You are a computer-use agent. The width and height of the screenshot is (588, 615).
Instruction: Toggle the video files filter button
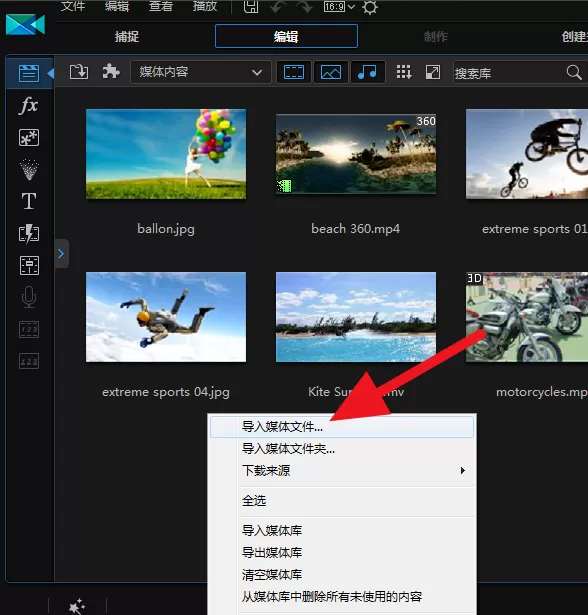[294, 72]
